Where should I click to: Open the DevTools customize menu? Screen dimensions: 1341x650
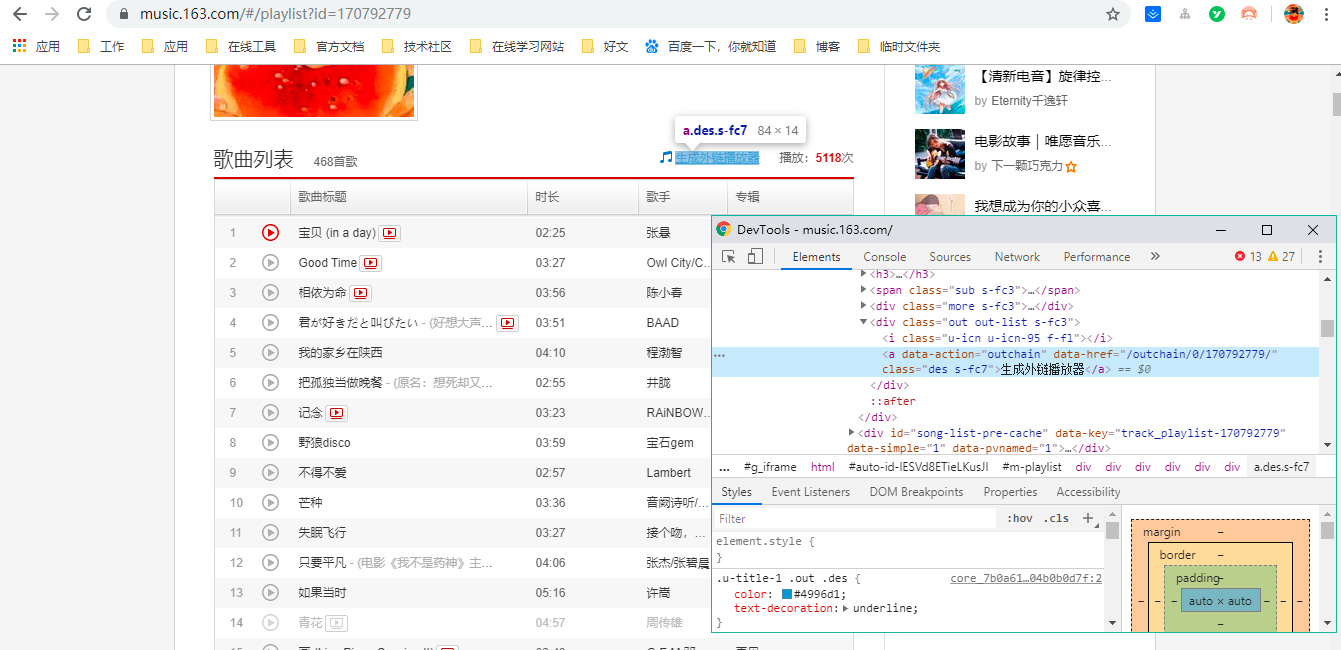tap(1320, 257)
